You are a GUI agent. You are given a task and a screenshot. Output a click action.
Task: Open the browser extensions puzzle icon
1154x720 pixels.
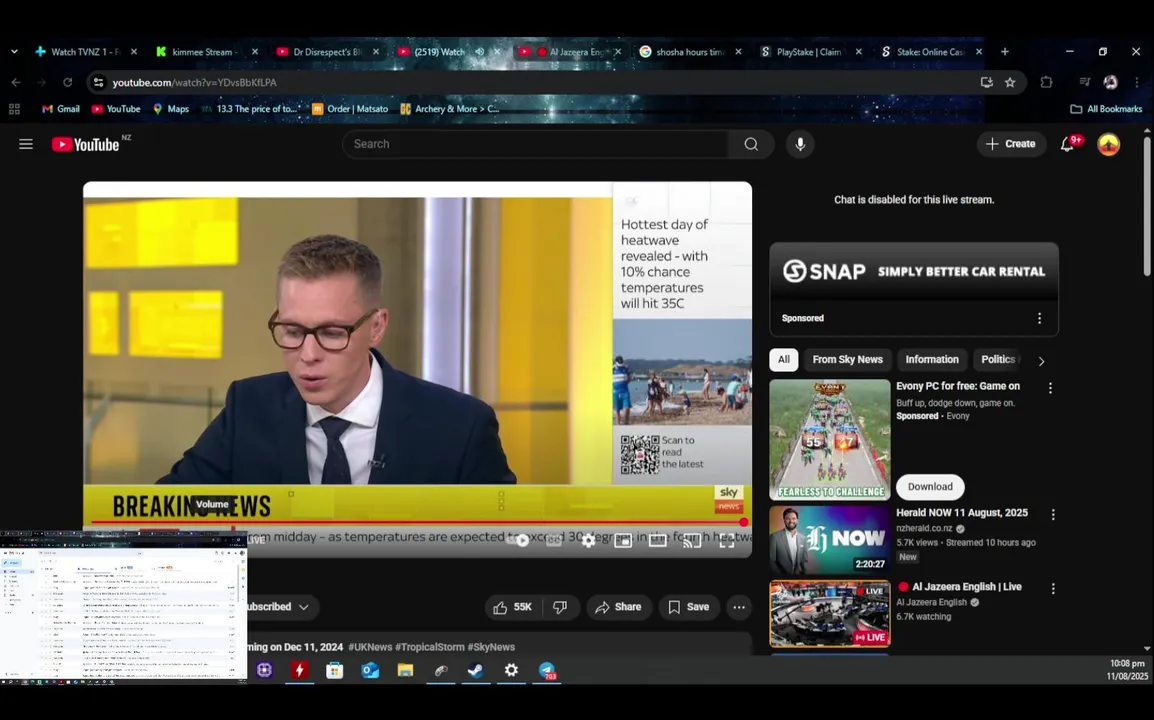point(1046,82)
